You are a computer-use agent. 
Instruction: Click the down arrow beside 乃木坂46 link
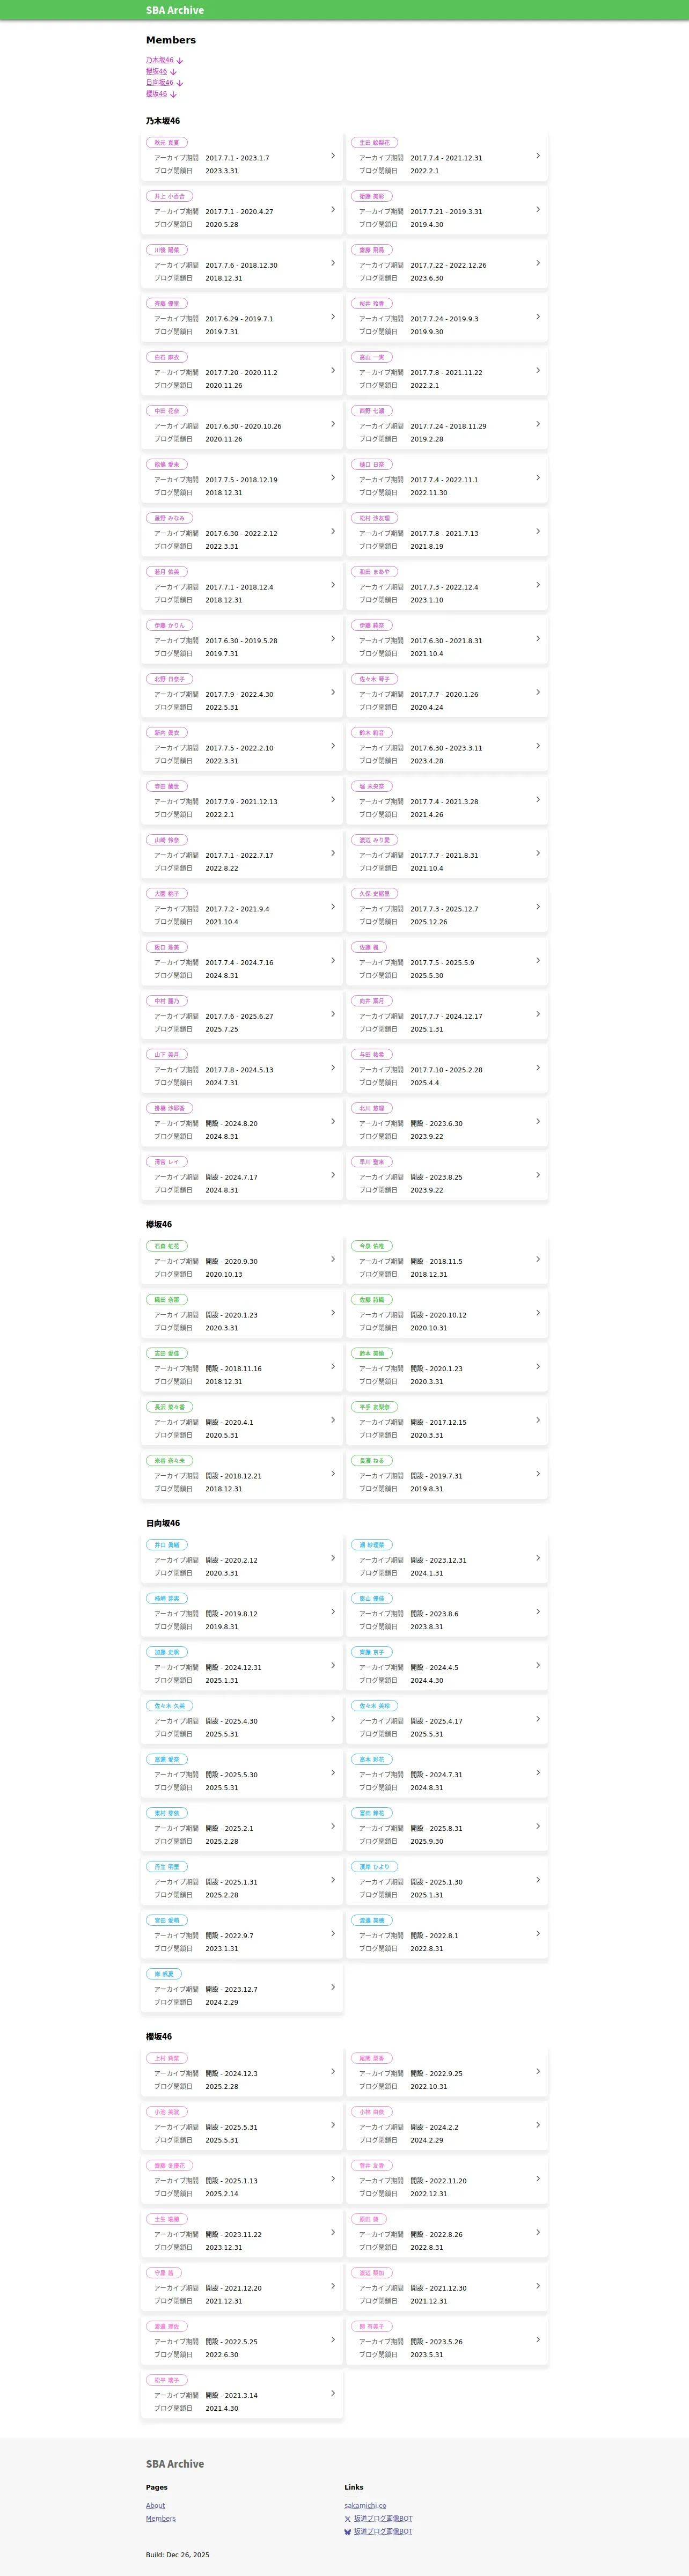pos(180,61)
